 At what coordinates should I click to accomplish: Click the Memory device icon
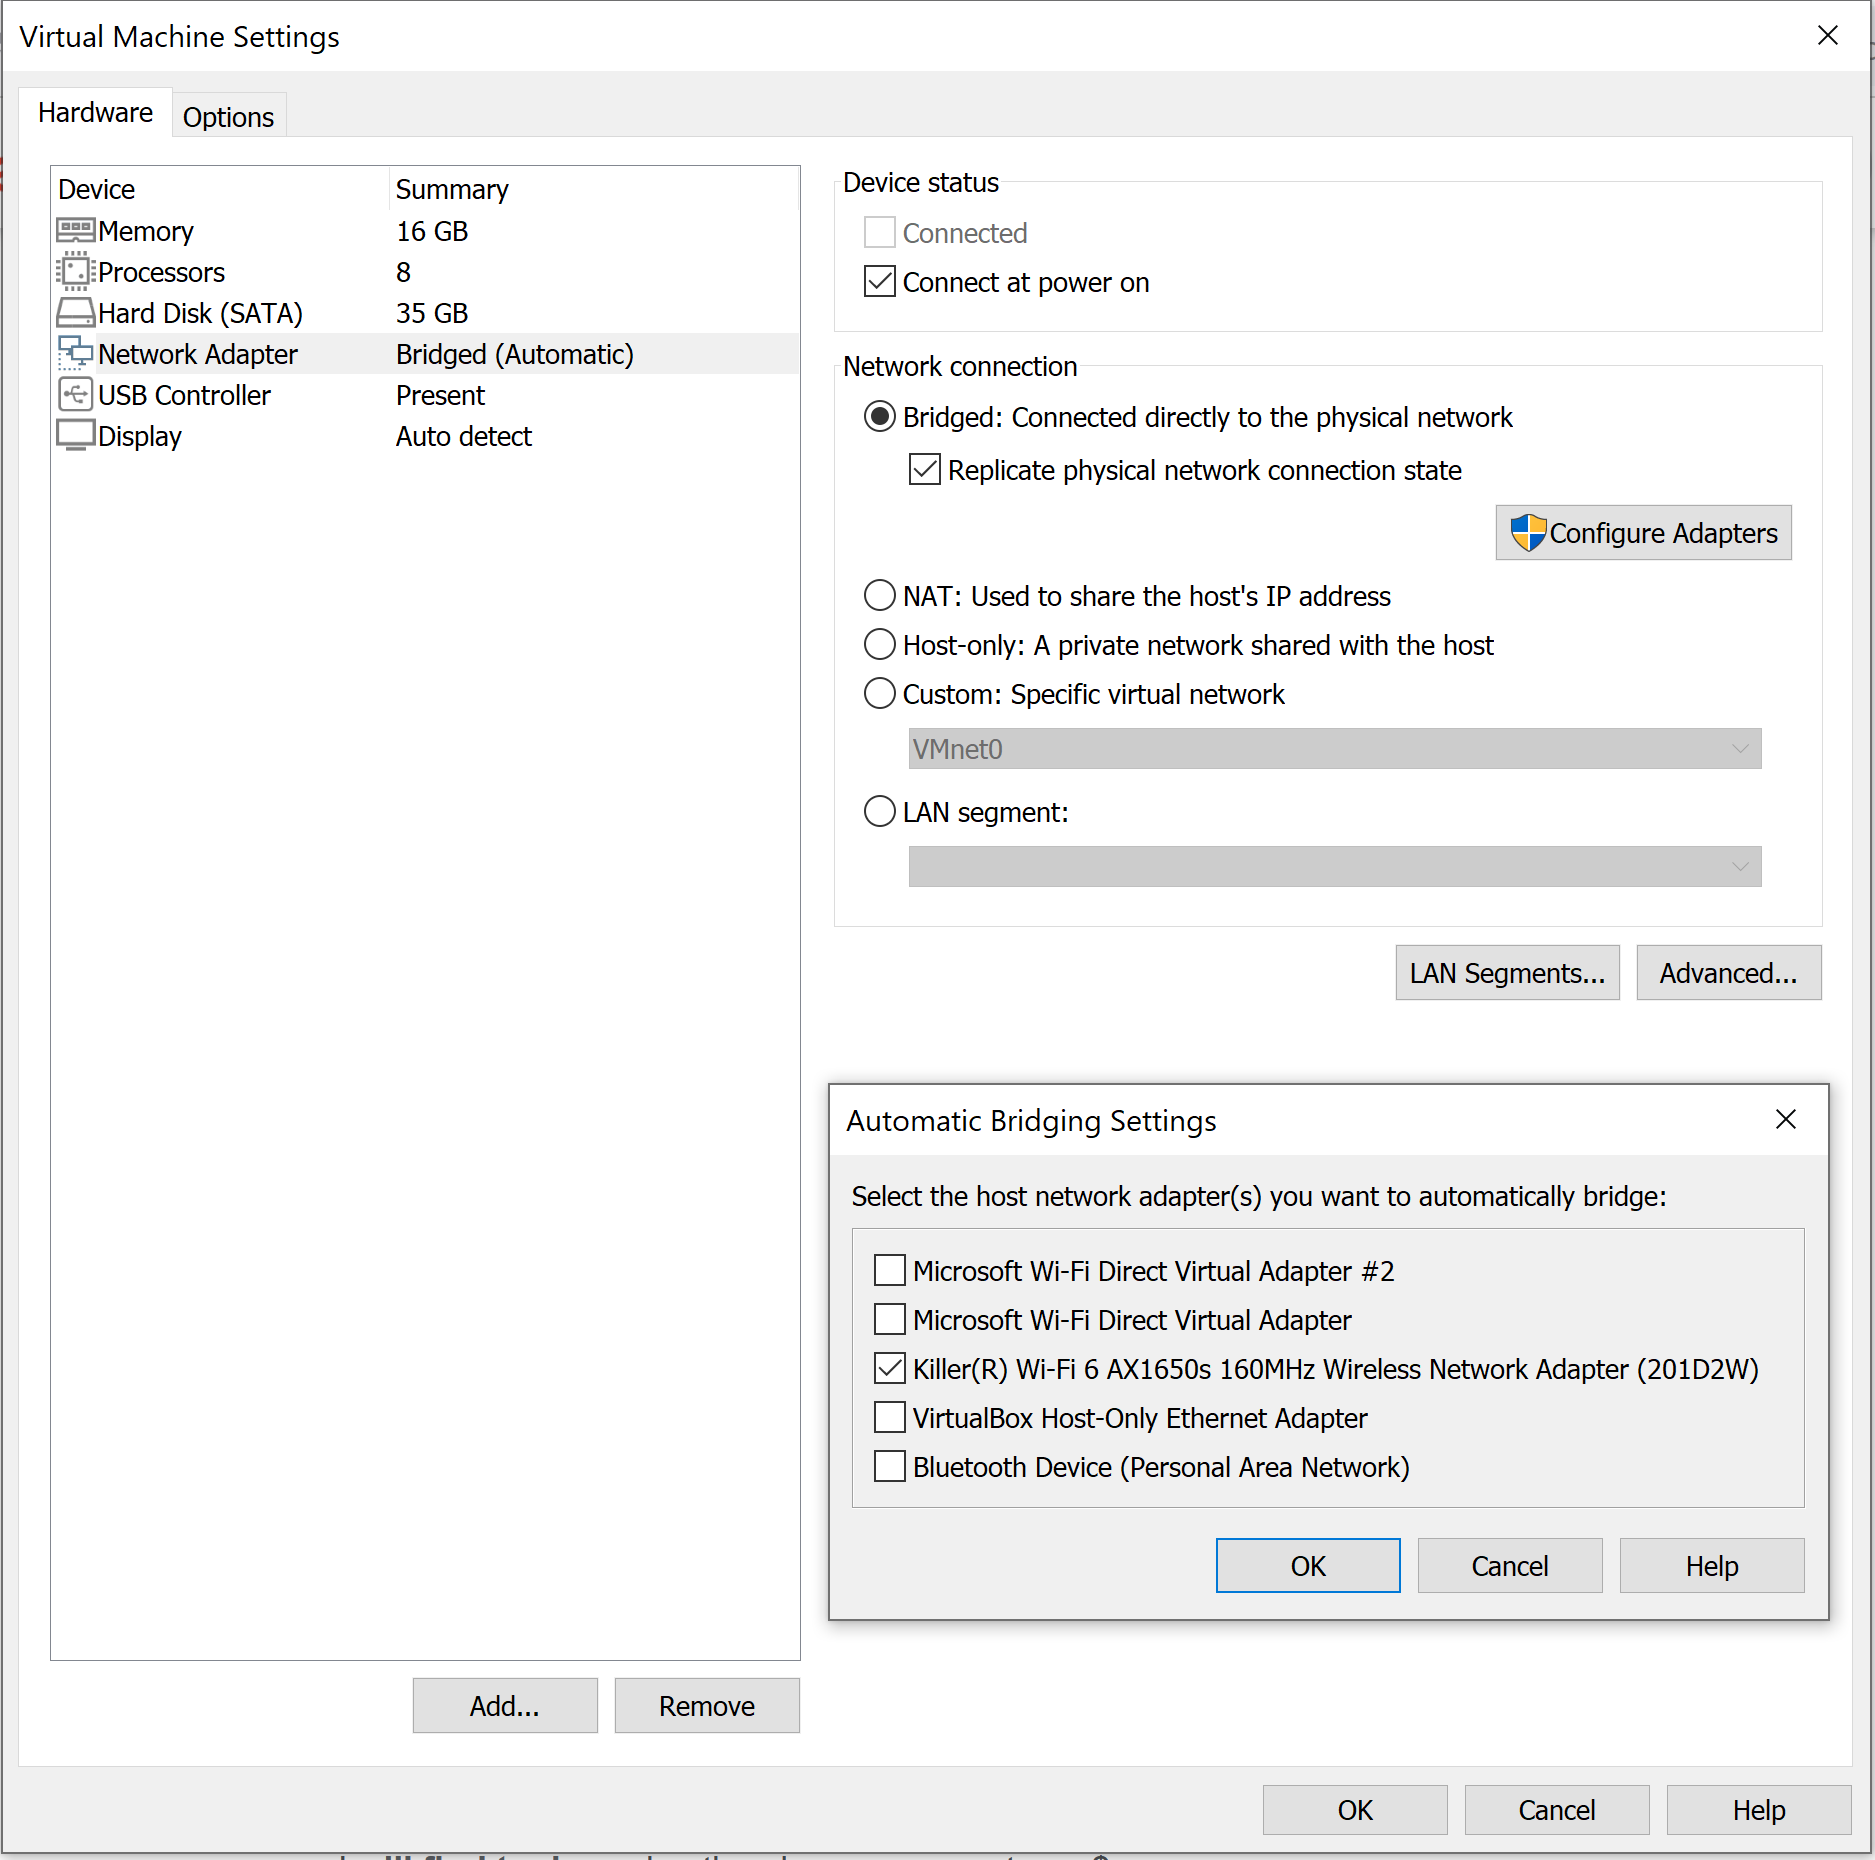75,231
